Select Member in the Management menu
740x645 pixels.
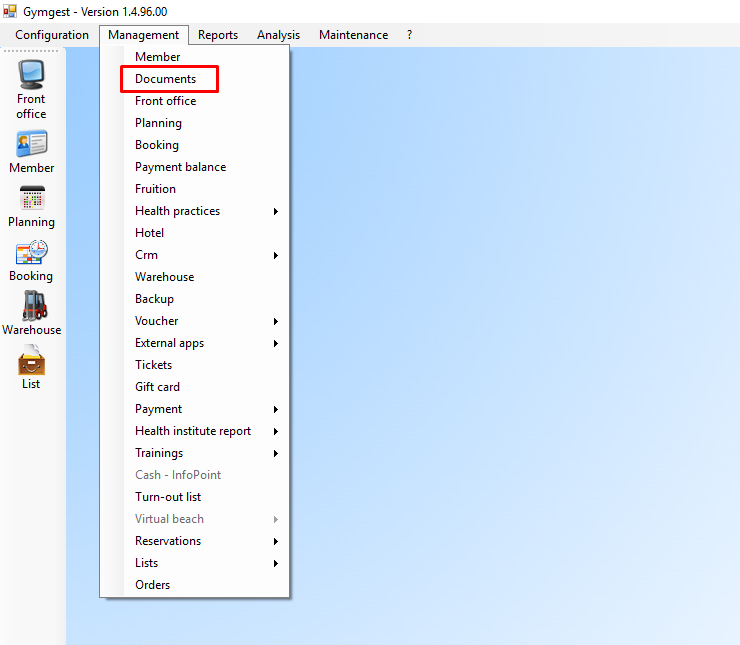click(194, 57)
